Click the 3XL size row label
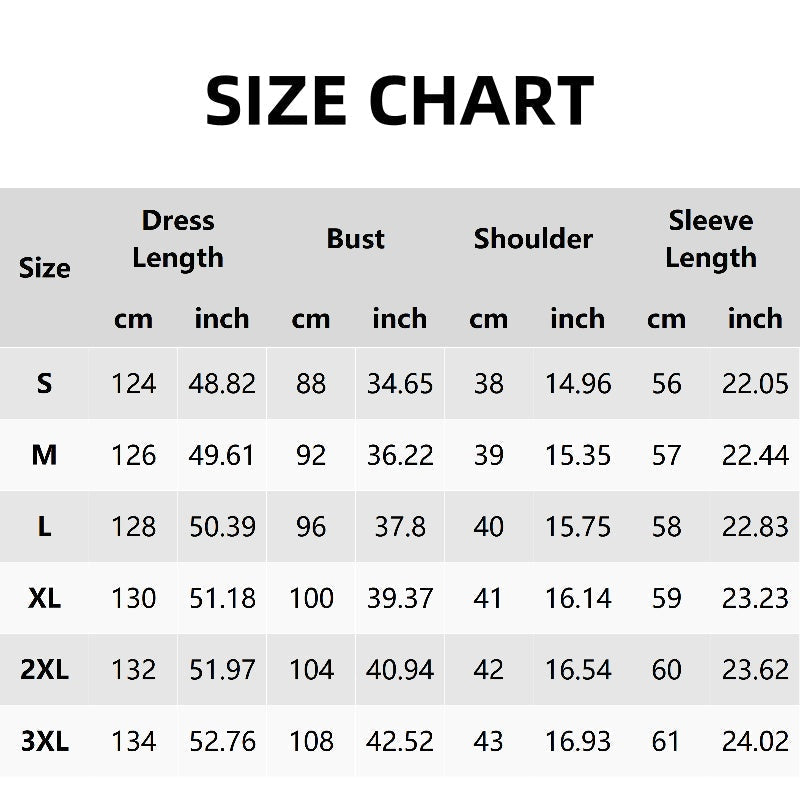Viewport: 800px width, 800px height. point(45,742)
